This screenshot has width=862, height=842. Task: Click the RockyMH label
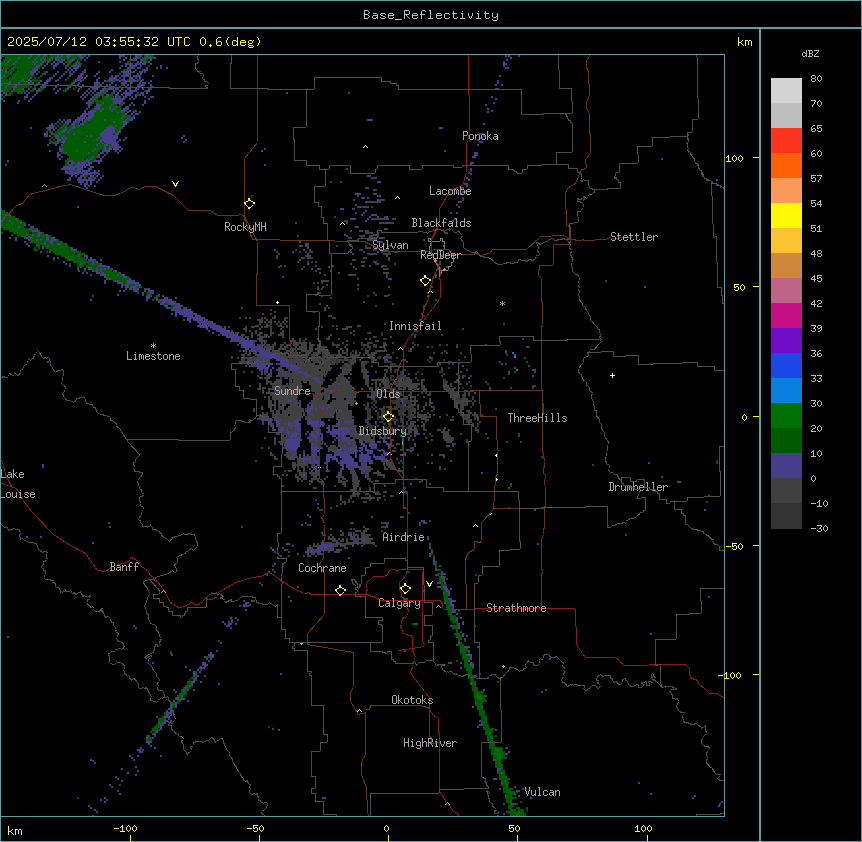(x=245, y=227)
